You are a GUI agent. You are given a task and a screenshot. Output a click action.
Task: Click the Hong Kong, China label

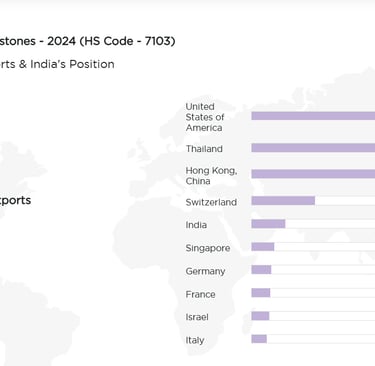pyautogui.click(x=211, y=176)
